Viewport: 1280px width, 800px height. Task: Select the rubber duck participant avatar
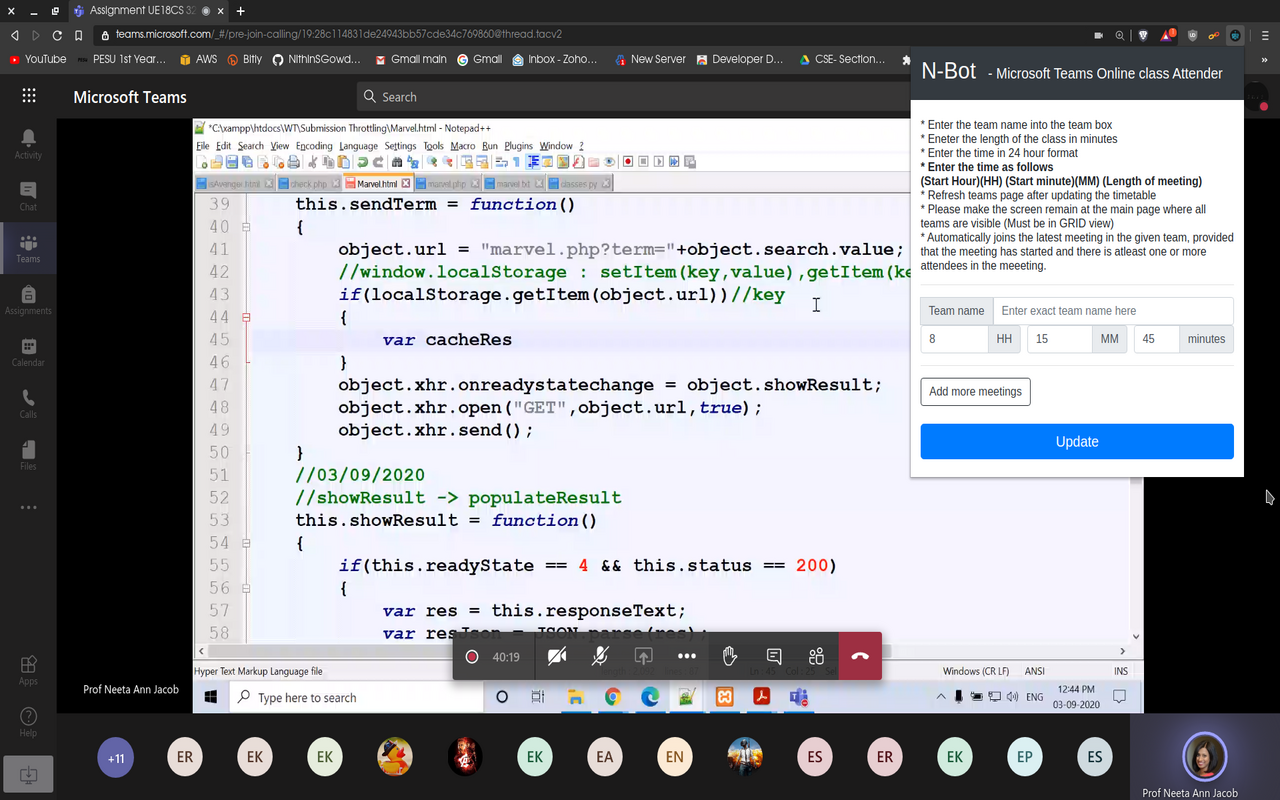tap(395, 758)
